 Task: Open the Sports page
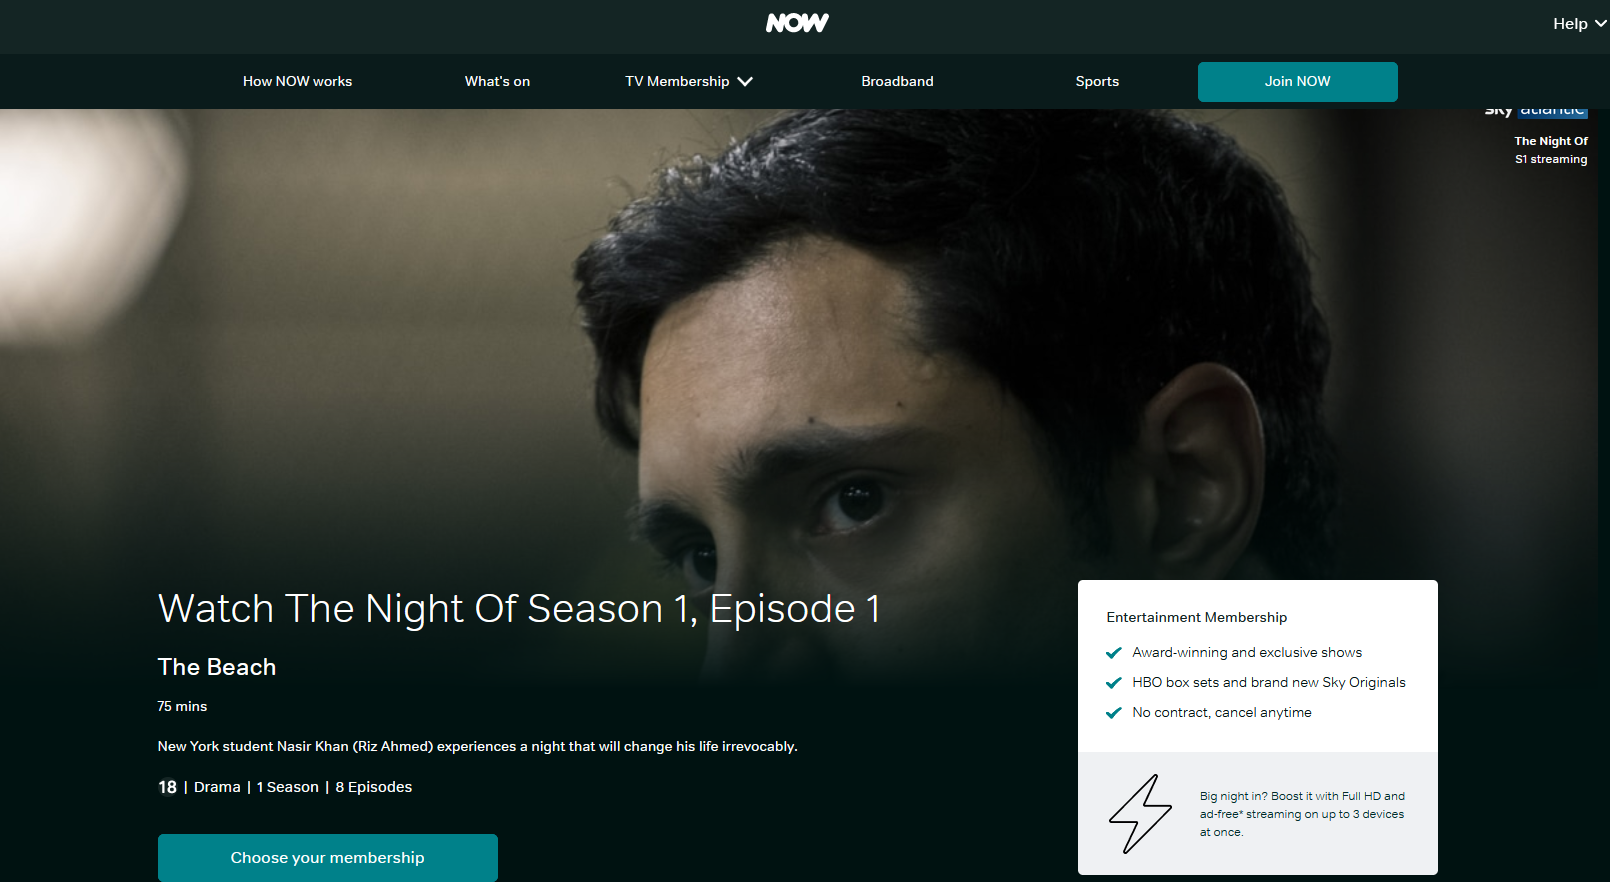(1097, 81)
